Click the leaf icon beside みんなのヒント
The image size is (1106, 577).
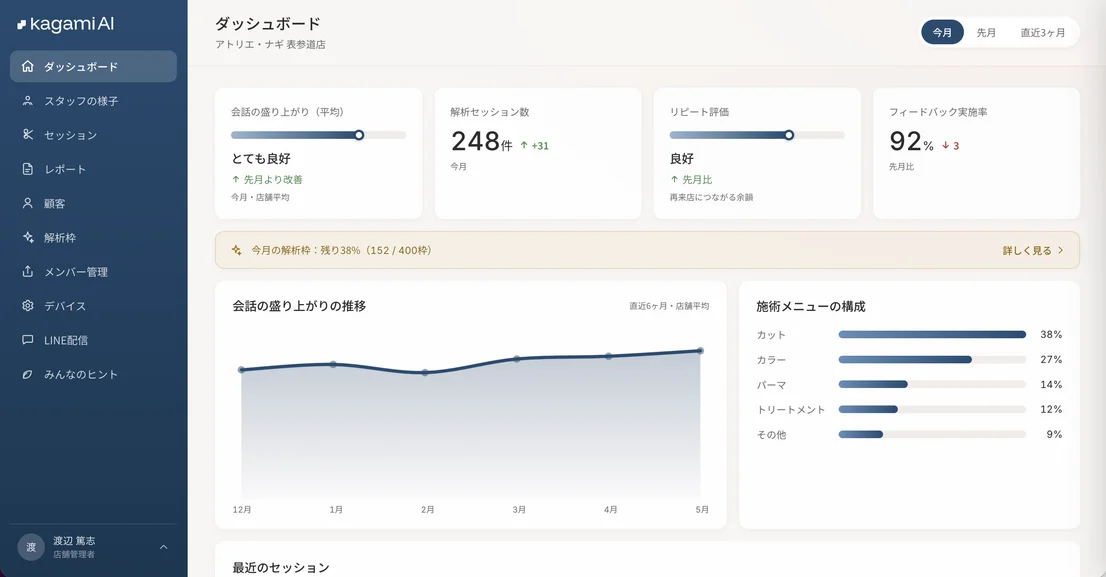tap(28, 375)
